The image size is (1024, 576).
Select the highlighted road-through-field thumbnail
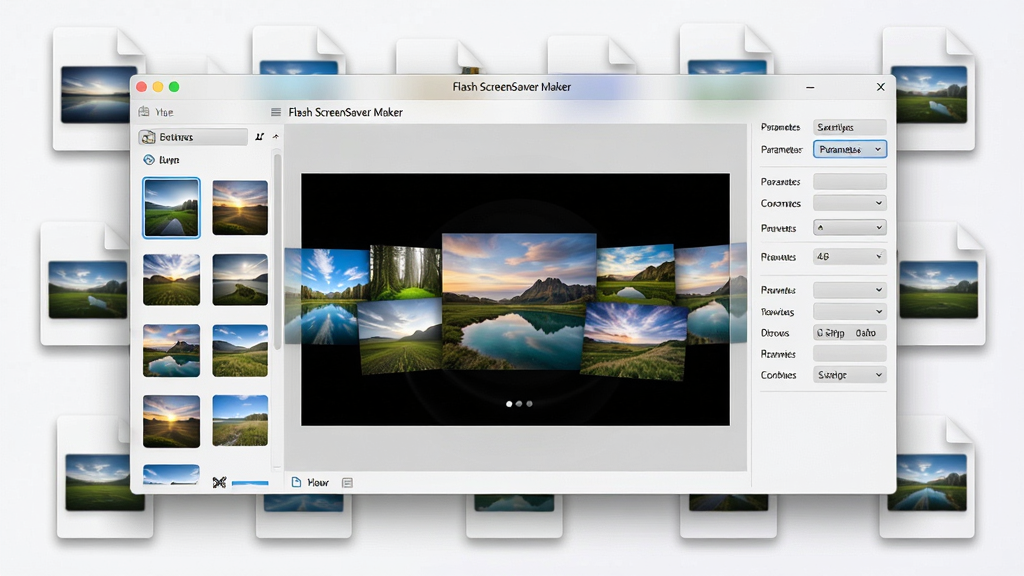(172, 208)
